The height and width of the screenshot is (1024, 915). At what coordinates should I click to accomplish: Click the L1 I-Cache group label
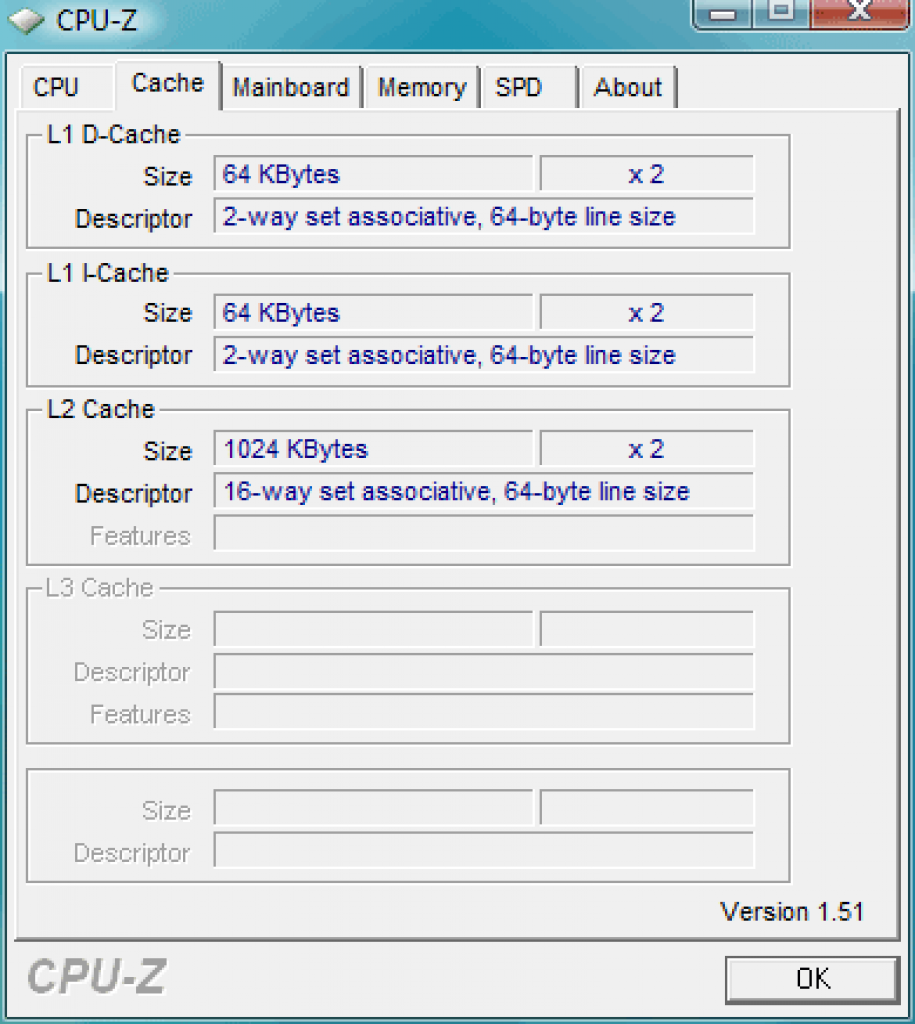tap(108, 272)
